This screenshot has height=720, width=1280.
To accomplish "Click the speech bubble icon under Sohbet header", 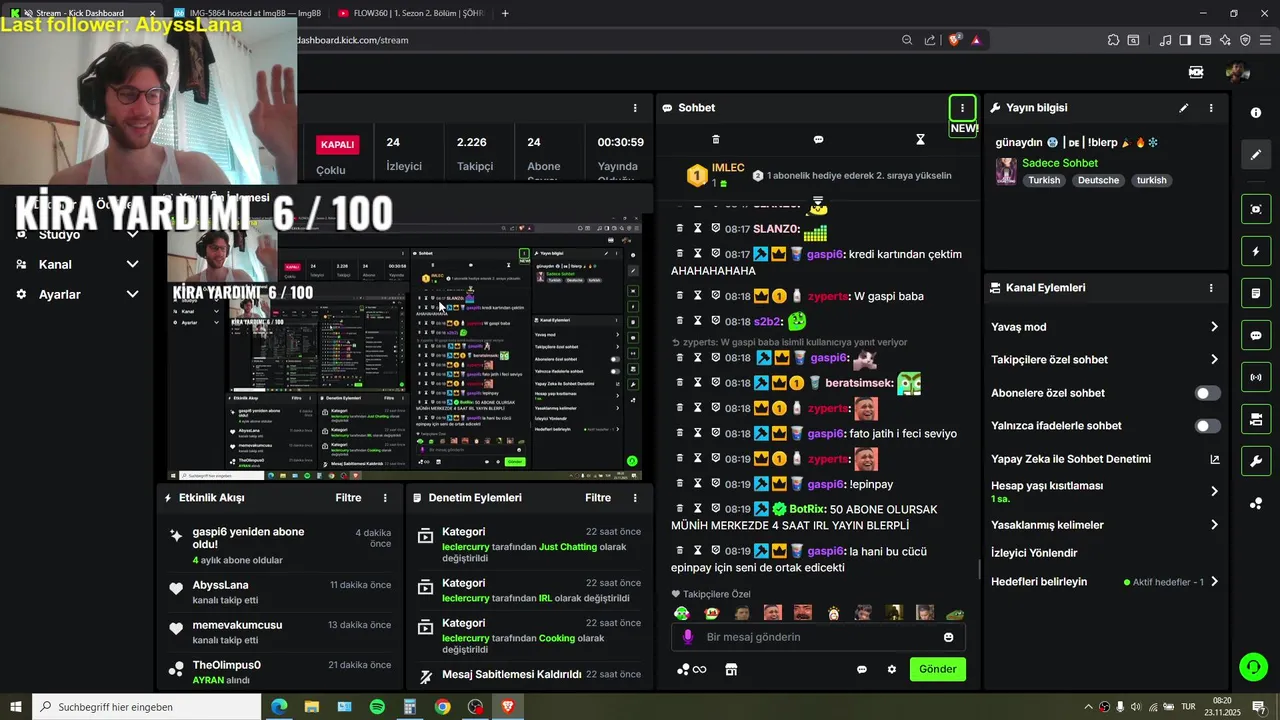I will [x=818, y=139].
